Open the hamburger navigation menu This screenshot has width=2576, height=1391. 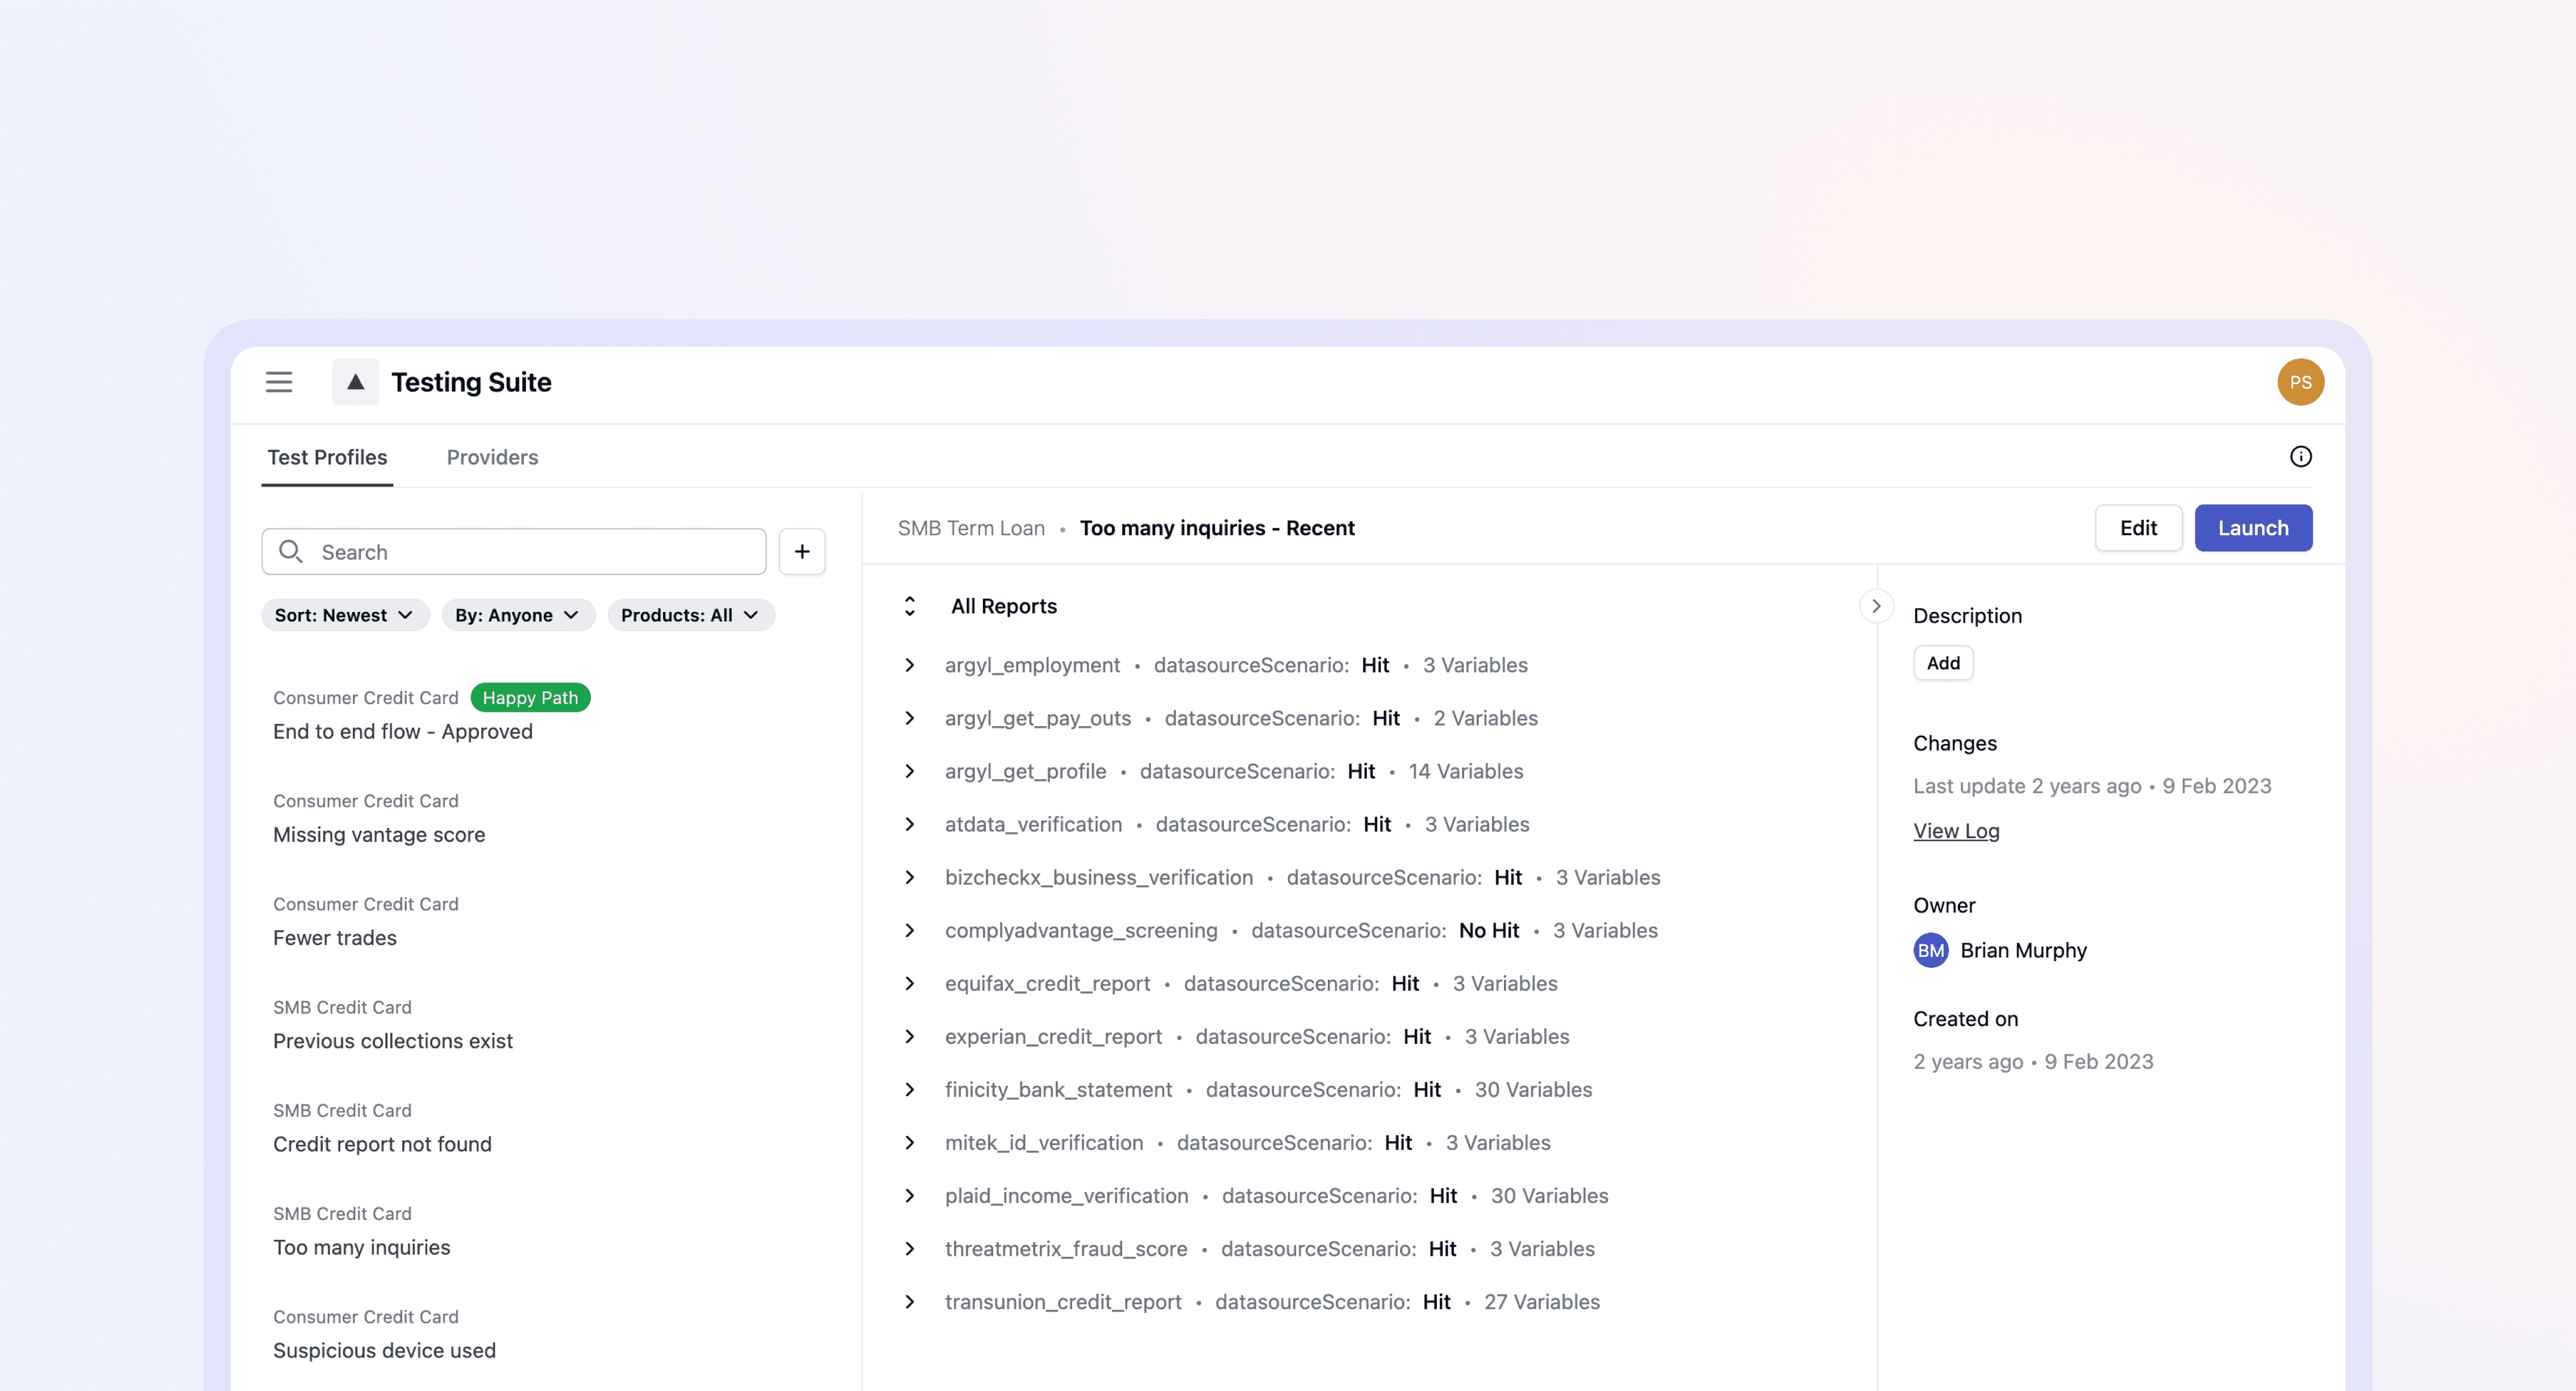tap(279, 382)
